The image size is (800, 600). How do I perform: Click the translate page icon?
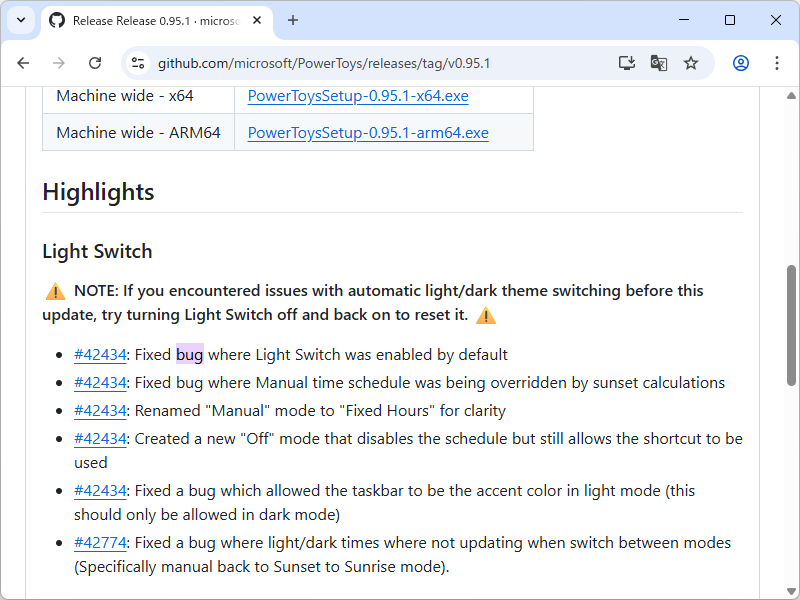click(659, 63)
